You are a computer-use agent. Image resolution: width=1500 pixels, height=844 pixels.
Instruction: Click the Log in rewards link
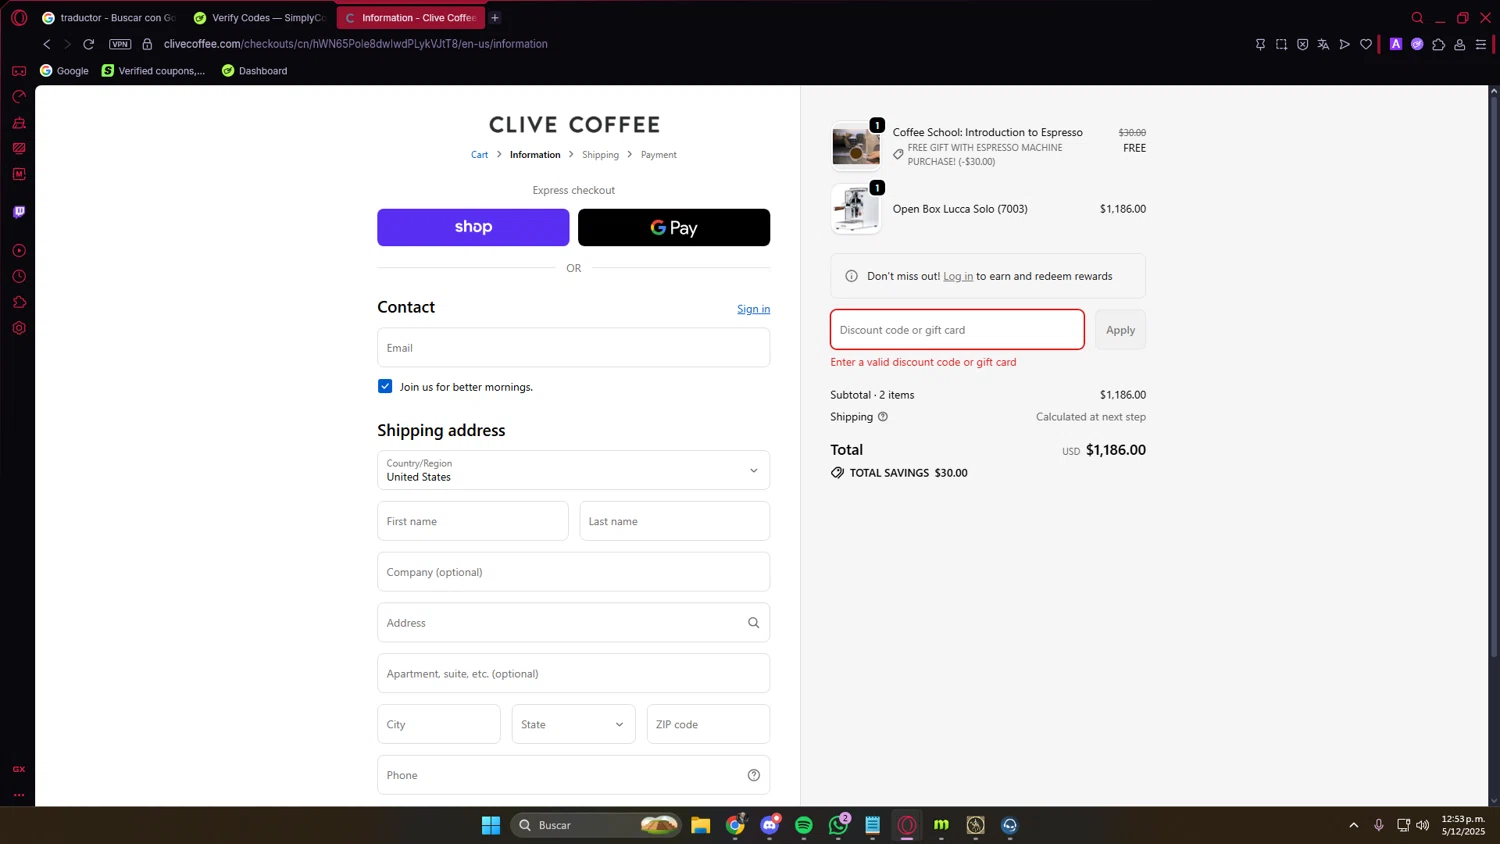[958, 276]
